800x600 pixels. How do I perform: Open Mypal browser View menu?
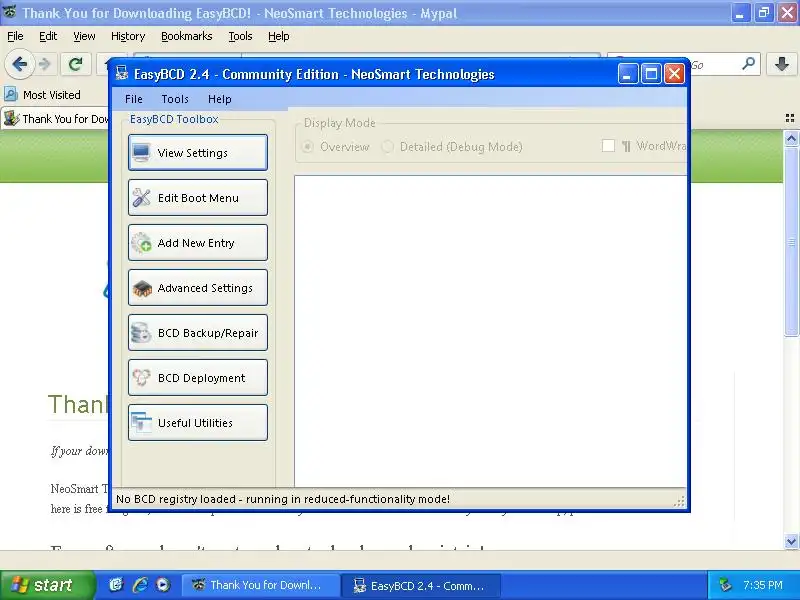point(84,36)
